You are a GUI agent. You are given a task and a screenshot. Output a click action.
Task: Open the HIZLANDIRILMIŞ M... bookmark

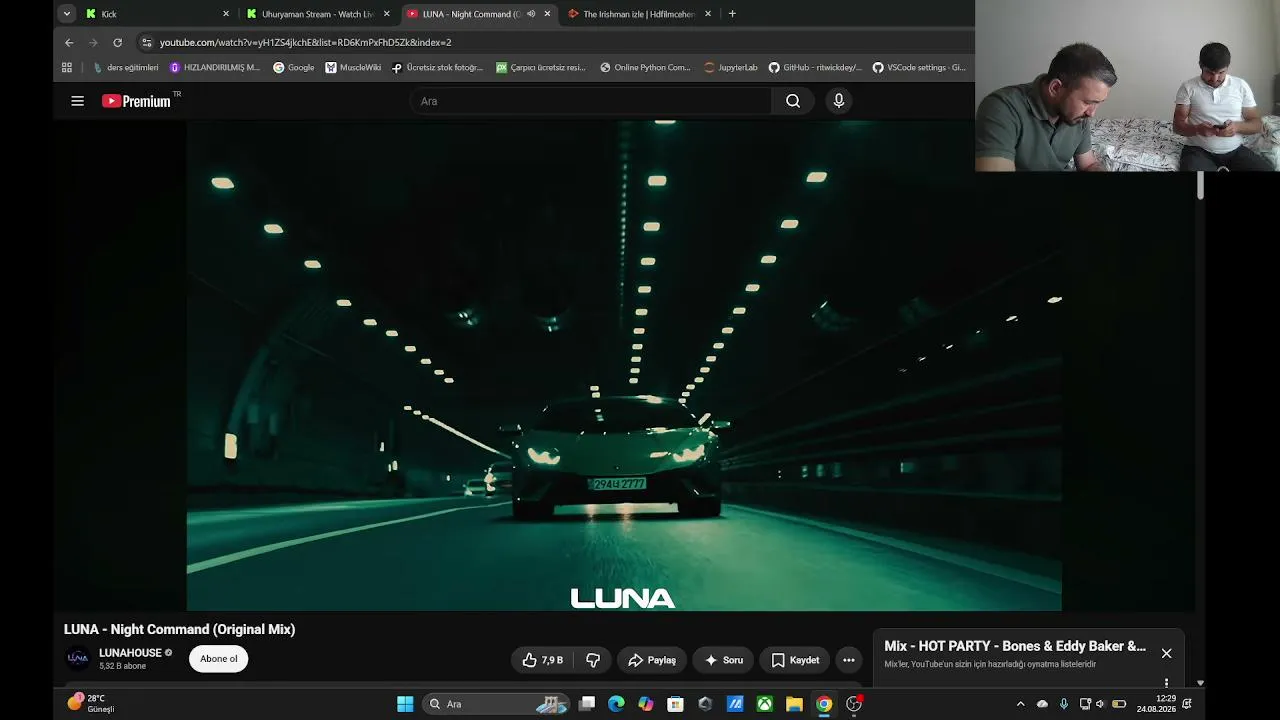(215, 68)
